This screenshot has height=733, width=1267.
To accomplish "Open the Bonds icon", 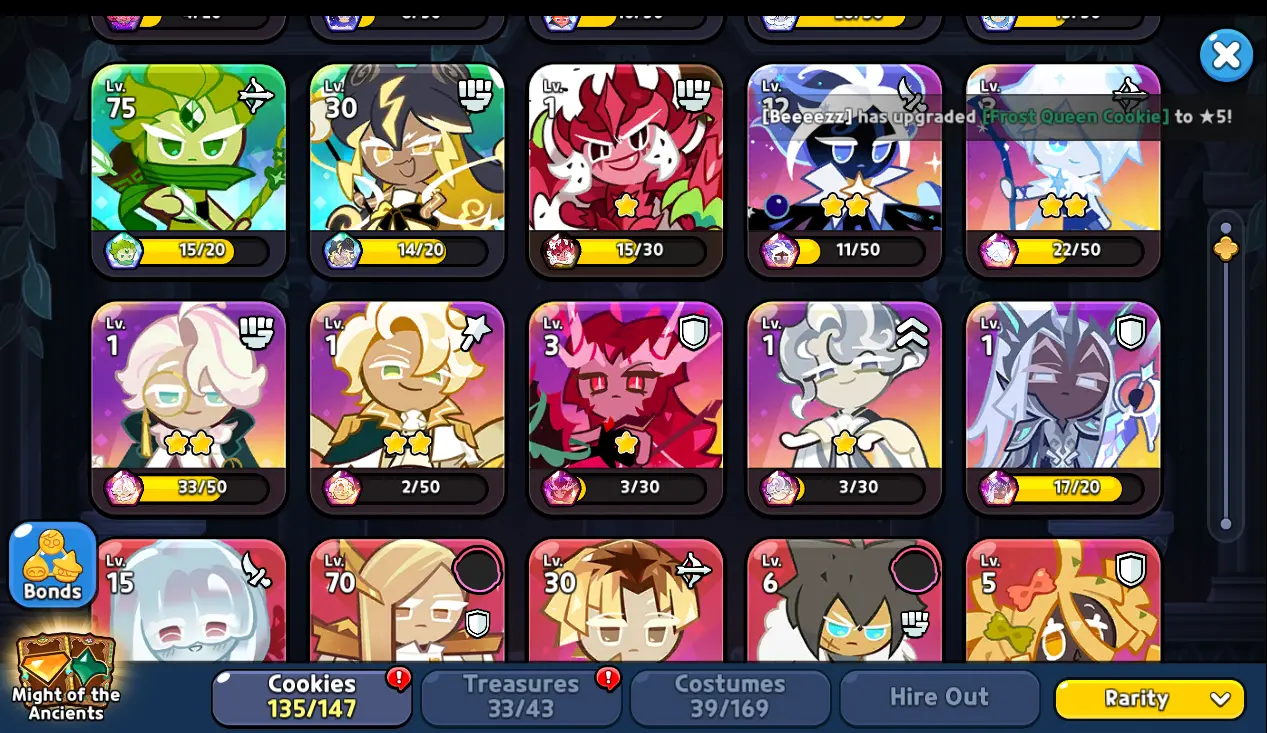I will pos(52,565).
